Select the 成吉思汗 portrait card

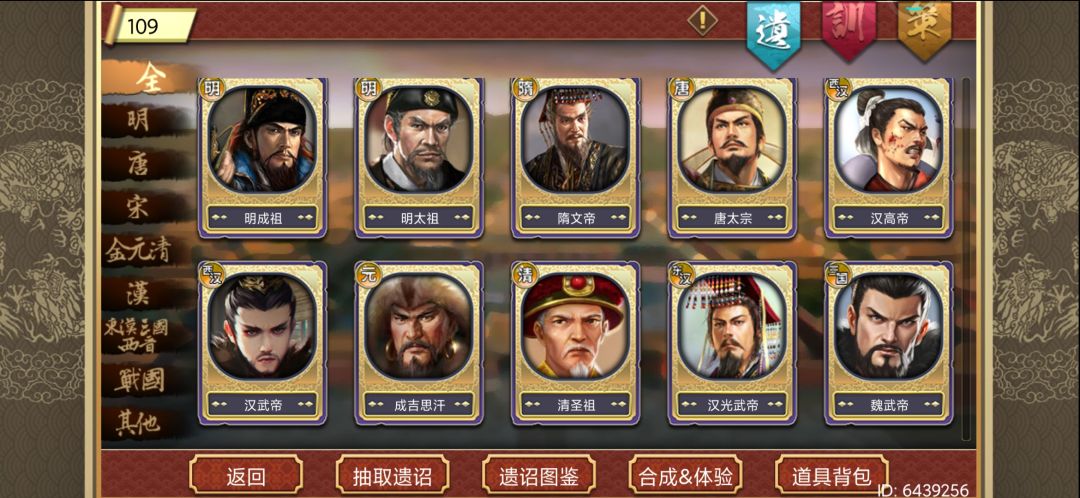click(419, 343)
